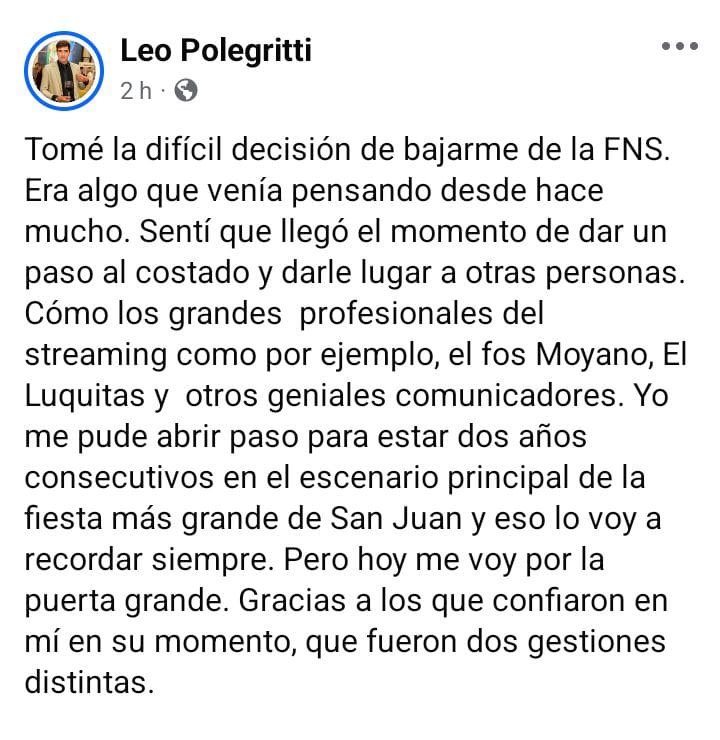Click the globe public privacy icon
Screen dimensions: 720x740
tap(185, 91)
